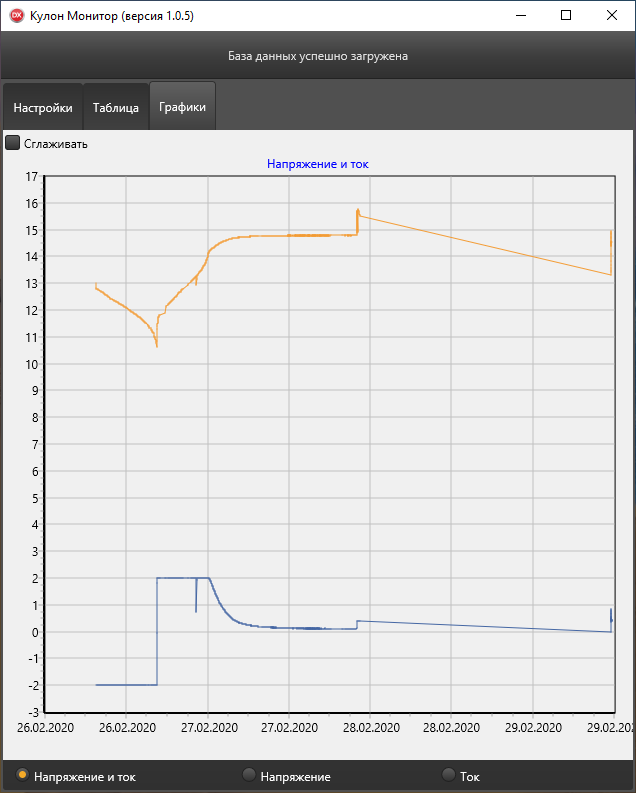The width and height of the screenshot is (636, 793).
Task: Click the Кулон Монитор app icon in title bar
Action: 16,16
